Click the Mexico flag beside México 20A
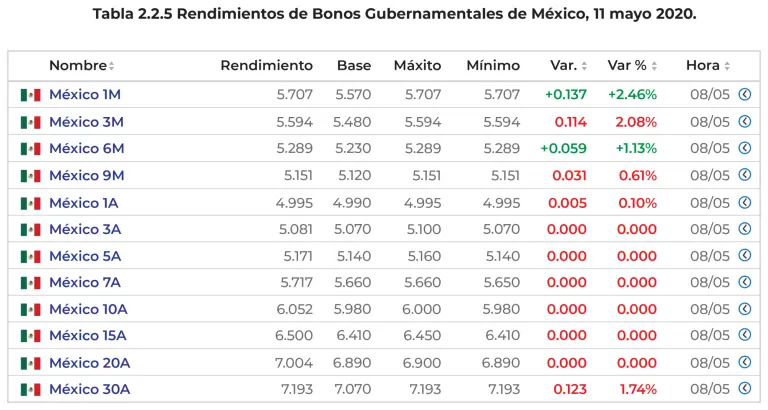 30,363
